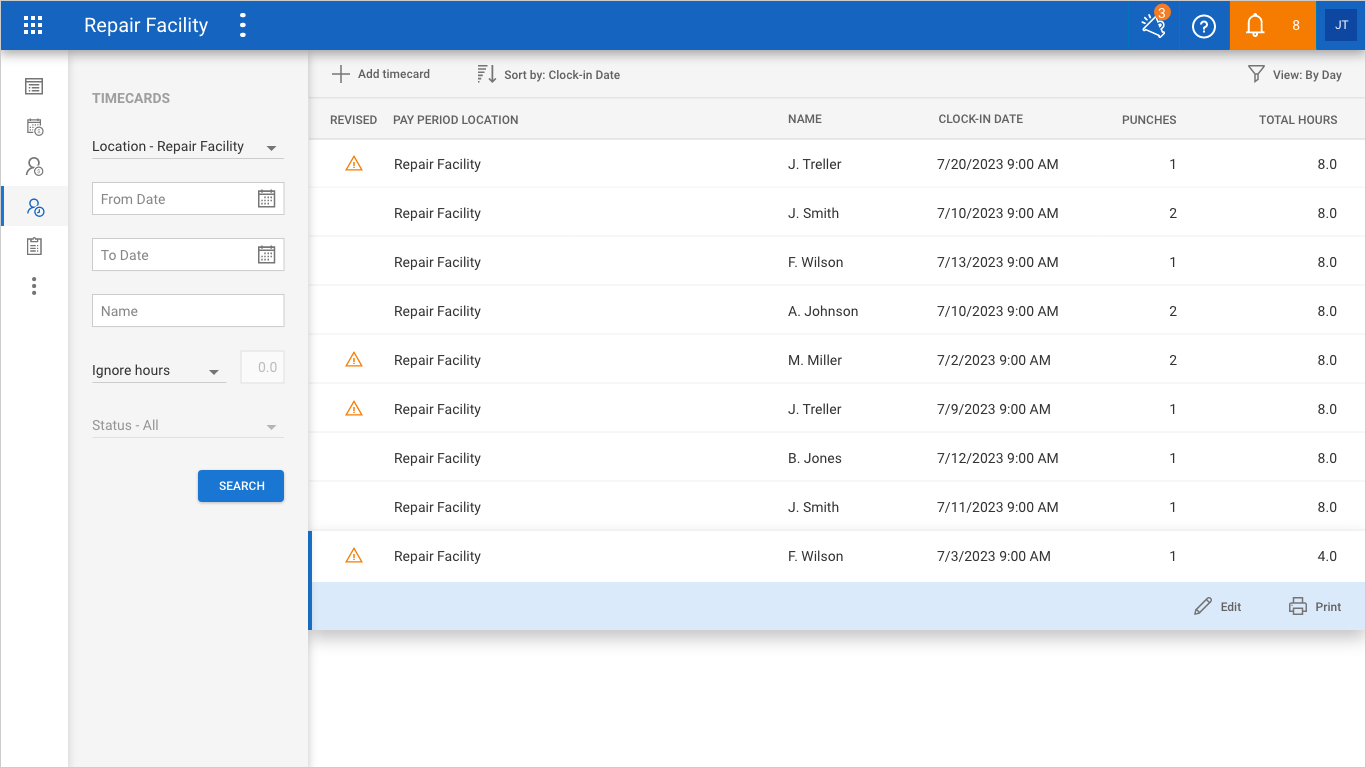Open the apps grid launcher icon

[33, 26]
